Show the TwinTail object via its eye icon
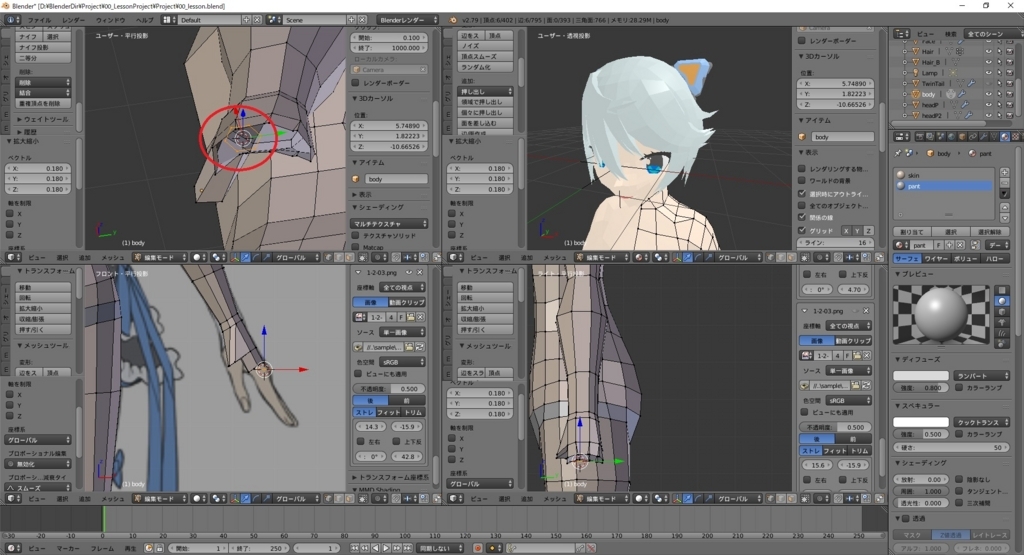This screenshot has height=555, width=1024. (x=989, y=84)
